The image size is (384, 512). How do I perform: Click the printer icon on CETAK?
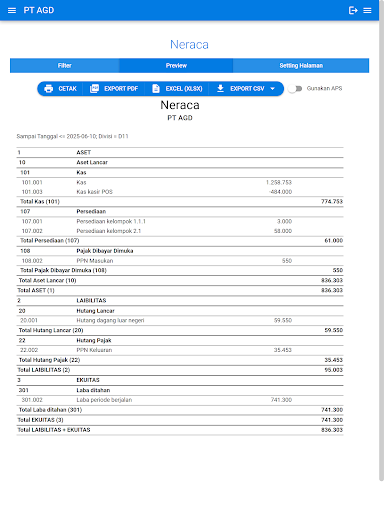tap(49, 89)
